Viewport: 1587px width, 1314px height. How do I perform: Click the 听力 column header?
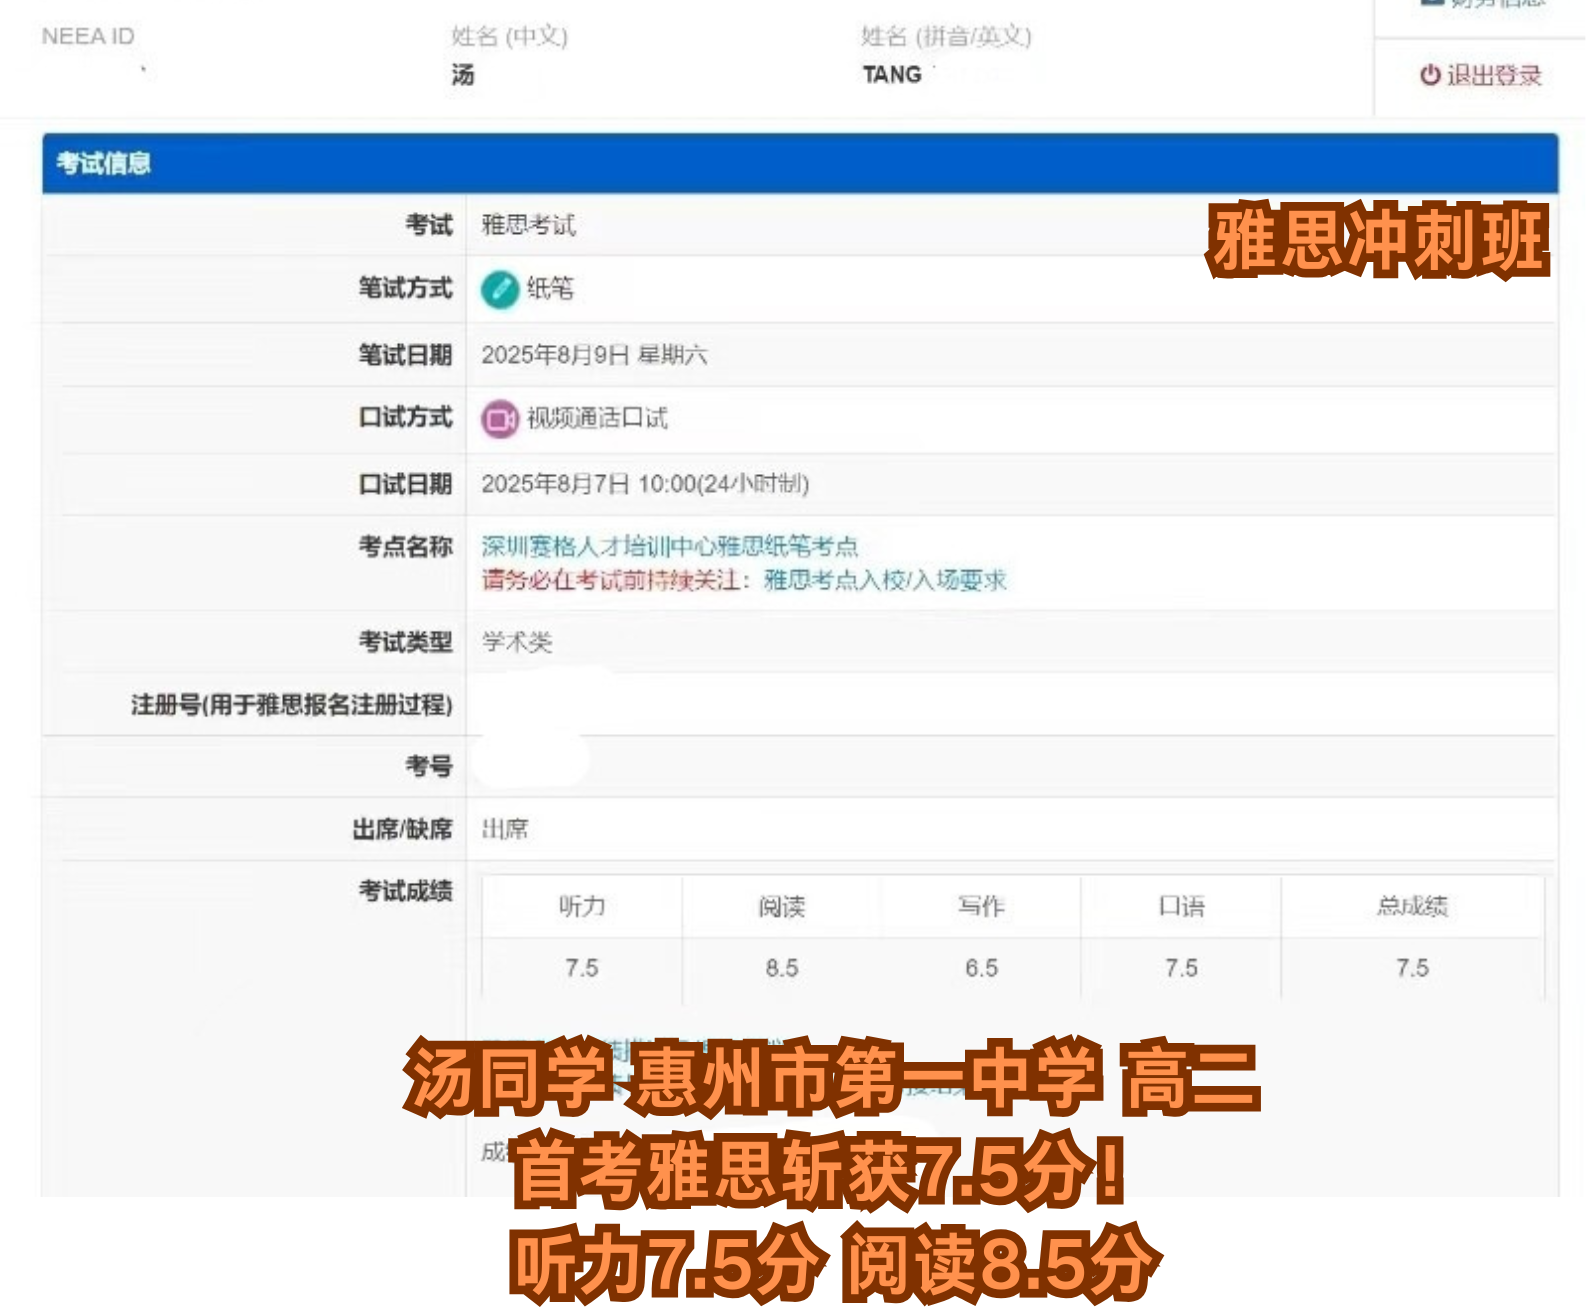[x=582, y=906]
